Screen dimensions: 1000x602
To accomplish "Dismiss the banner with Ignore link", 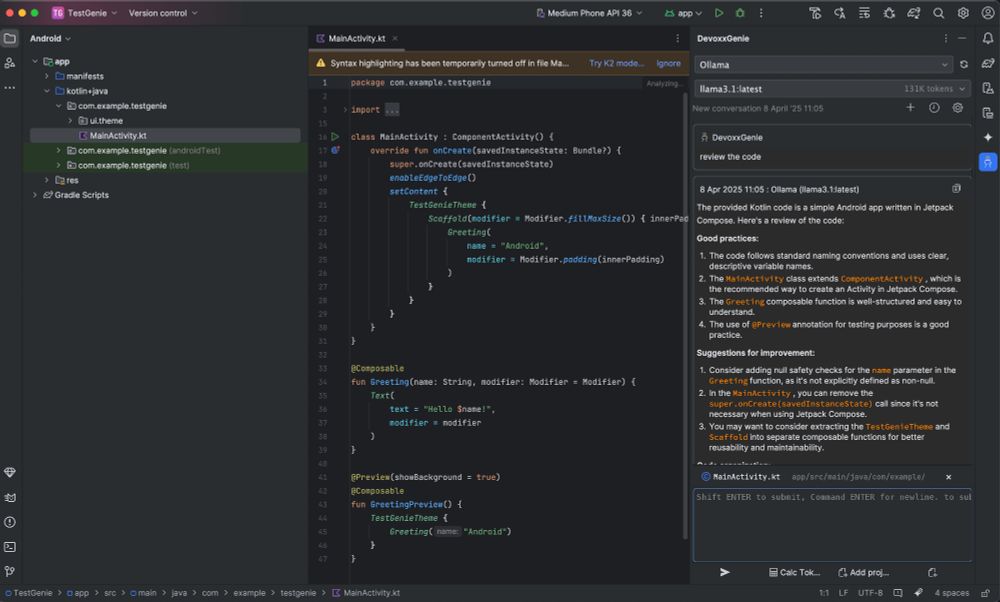I will pos(668,63).
